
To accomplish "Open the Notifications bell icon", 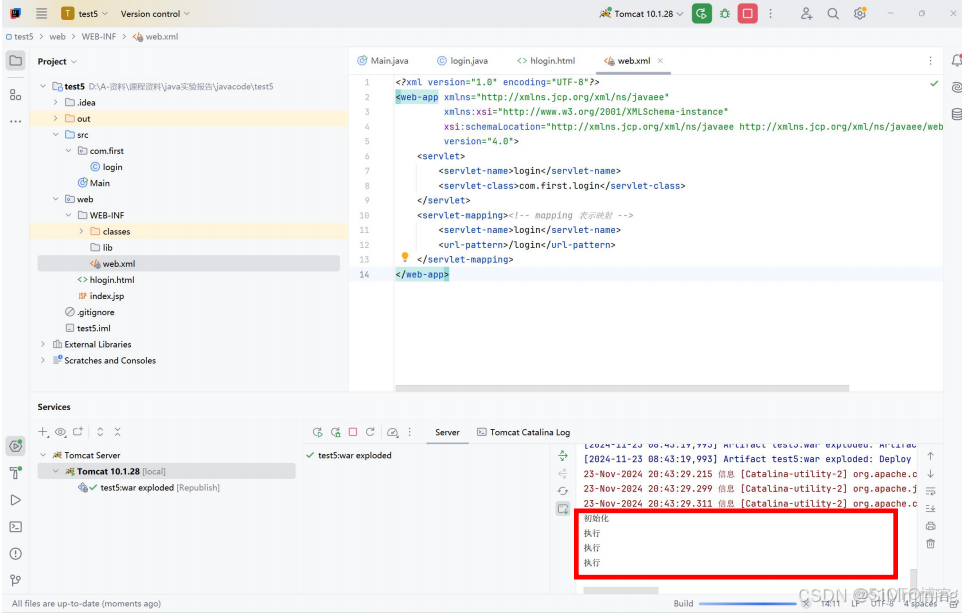I will (955, 61).
